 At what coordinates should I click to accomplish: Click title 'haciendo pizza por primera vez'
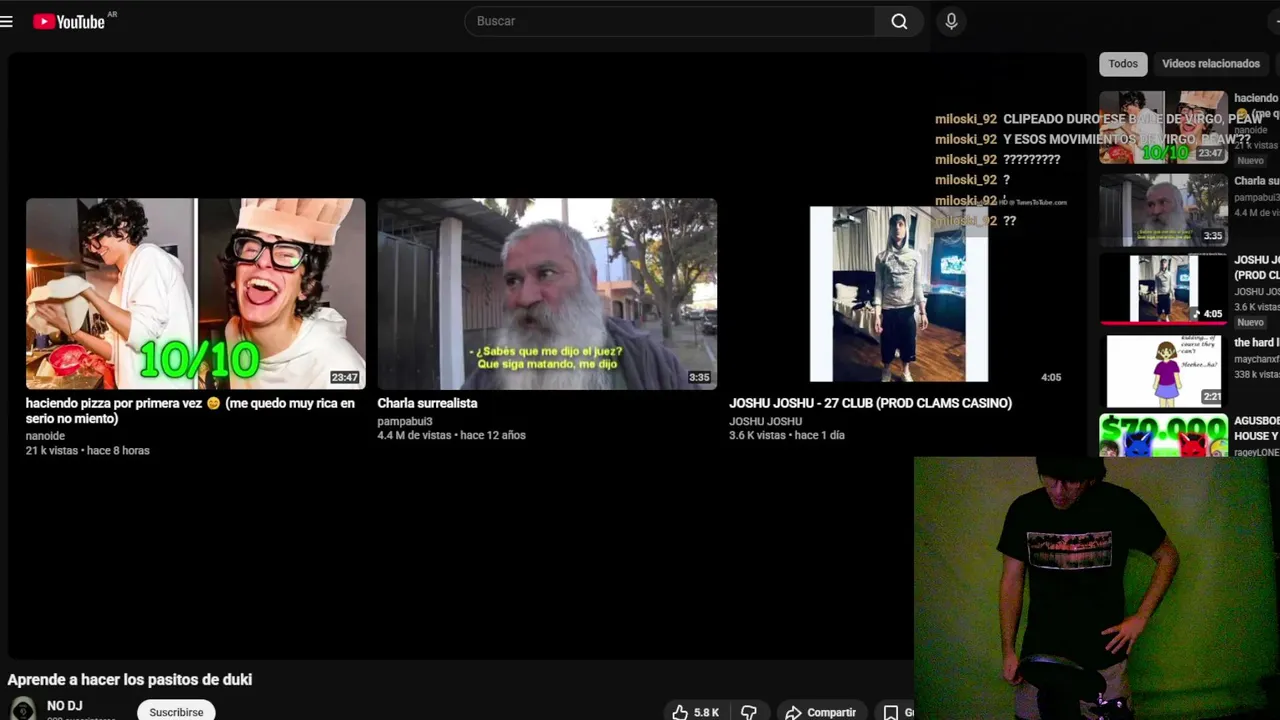tap(190, 411)
